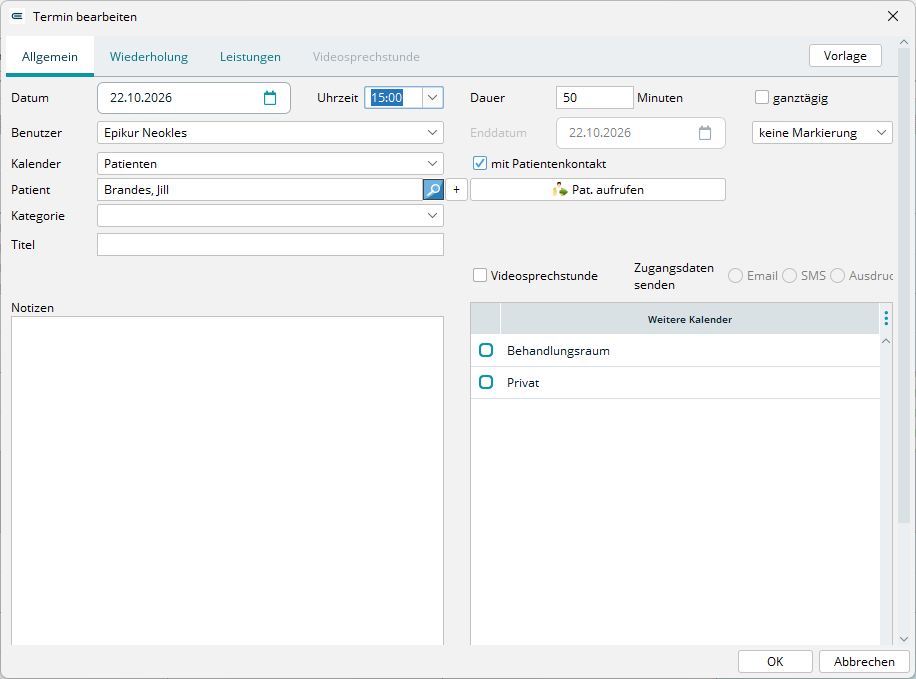Open the Leistungen tab
Screen dimensions: 916x679
[250, 57]
